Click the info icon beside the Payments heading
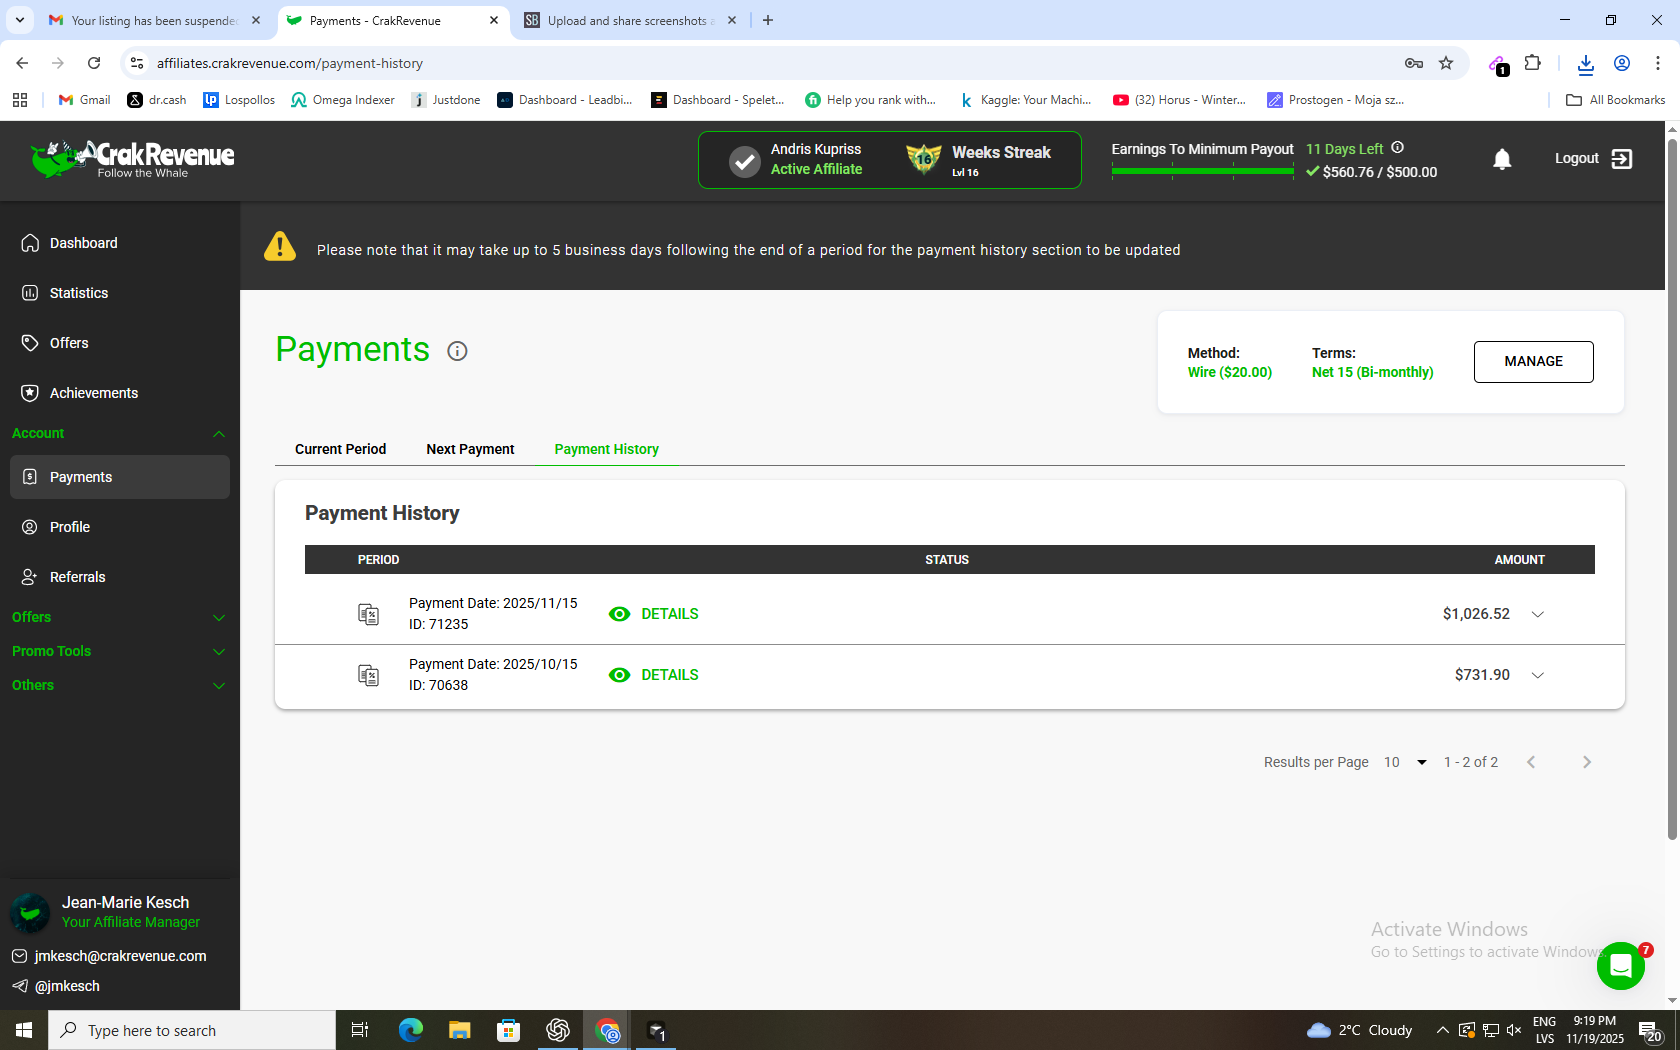Image resolution: width=1680 pixels, height=1050 pixels. point(457,351)
